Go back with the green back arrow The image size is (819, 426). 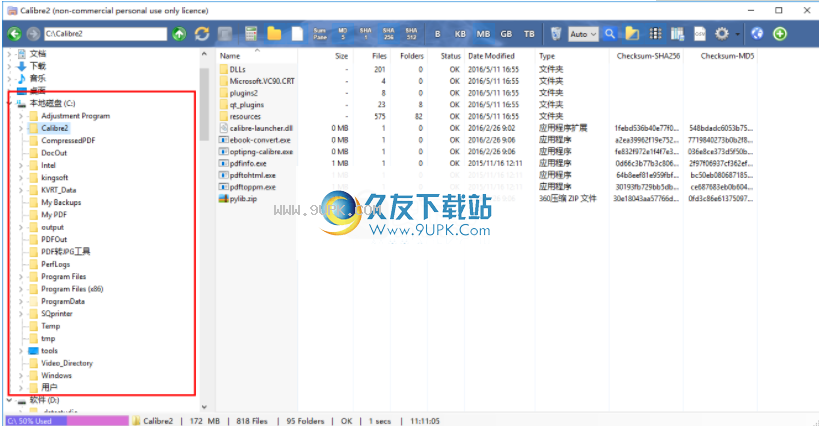(15, 34)
